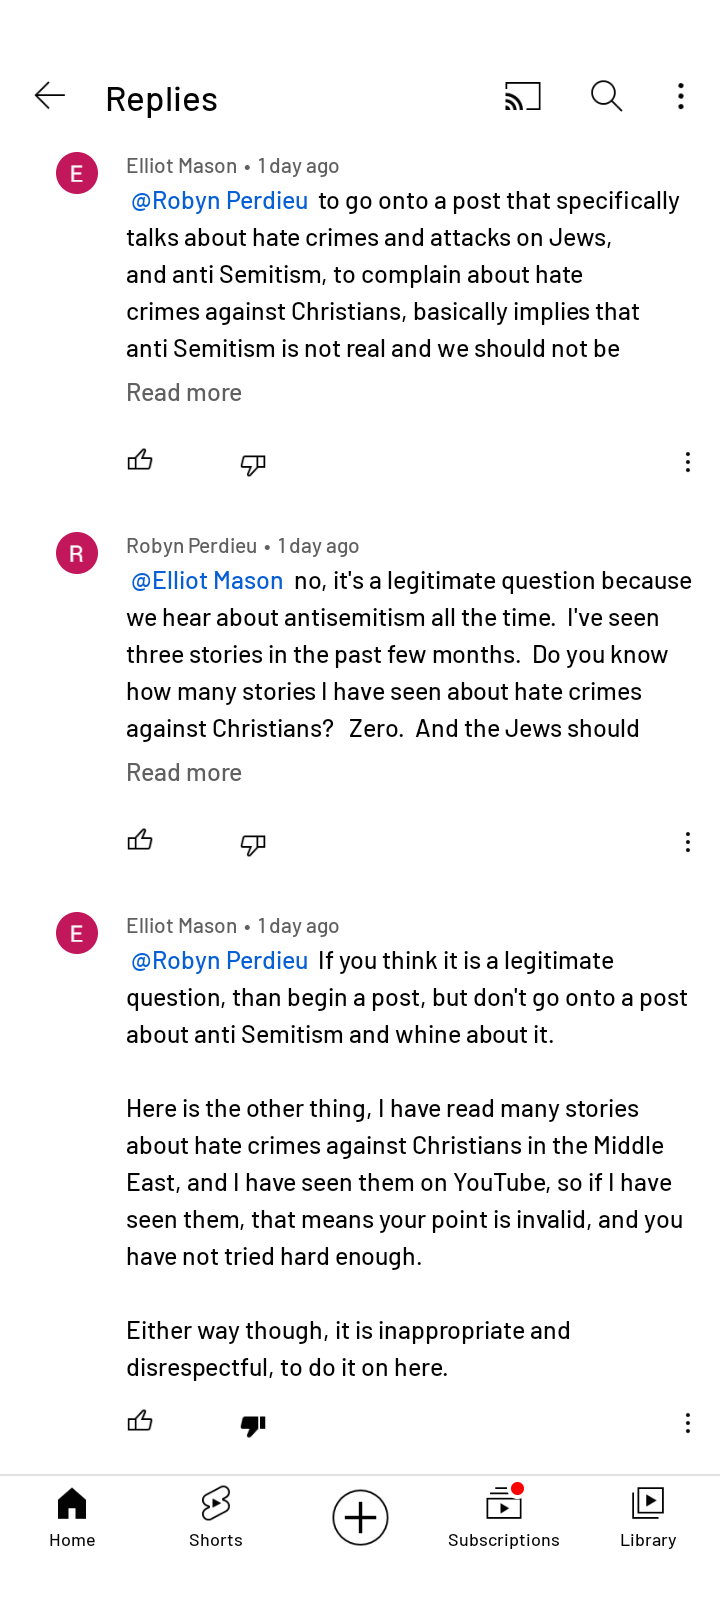Switch to the Shorts tab
The height and width of the screenshot is (1600, 720).
216,1517
